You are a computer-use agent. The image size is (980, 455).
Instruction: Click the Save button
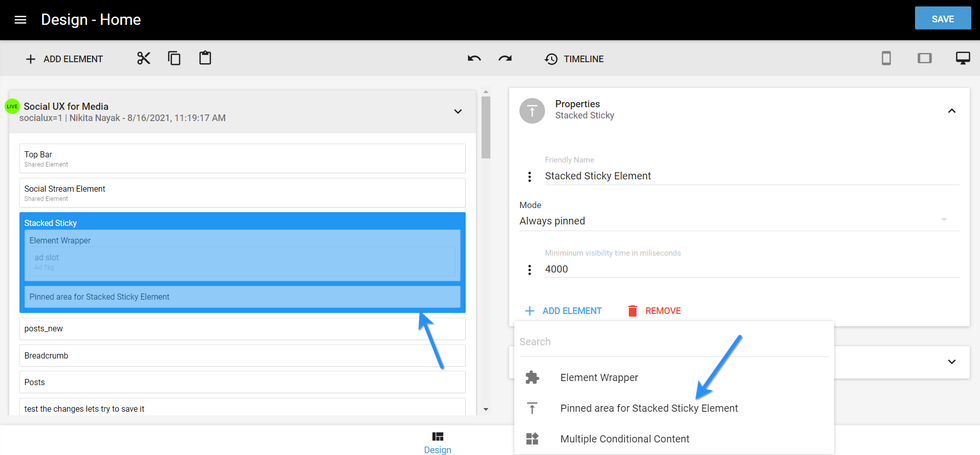[942, 19]
